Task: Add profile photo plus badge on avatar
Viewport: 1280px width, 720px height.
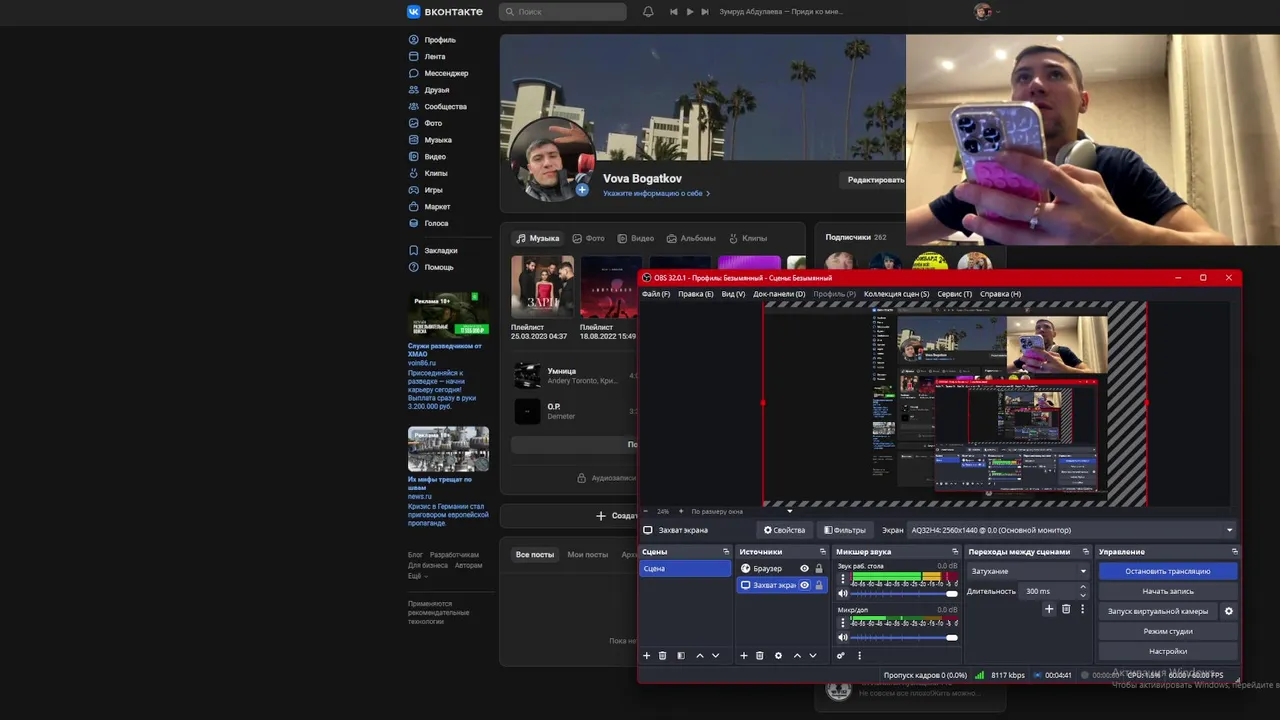Action: click(x=582, y=189)
